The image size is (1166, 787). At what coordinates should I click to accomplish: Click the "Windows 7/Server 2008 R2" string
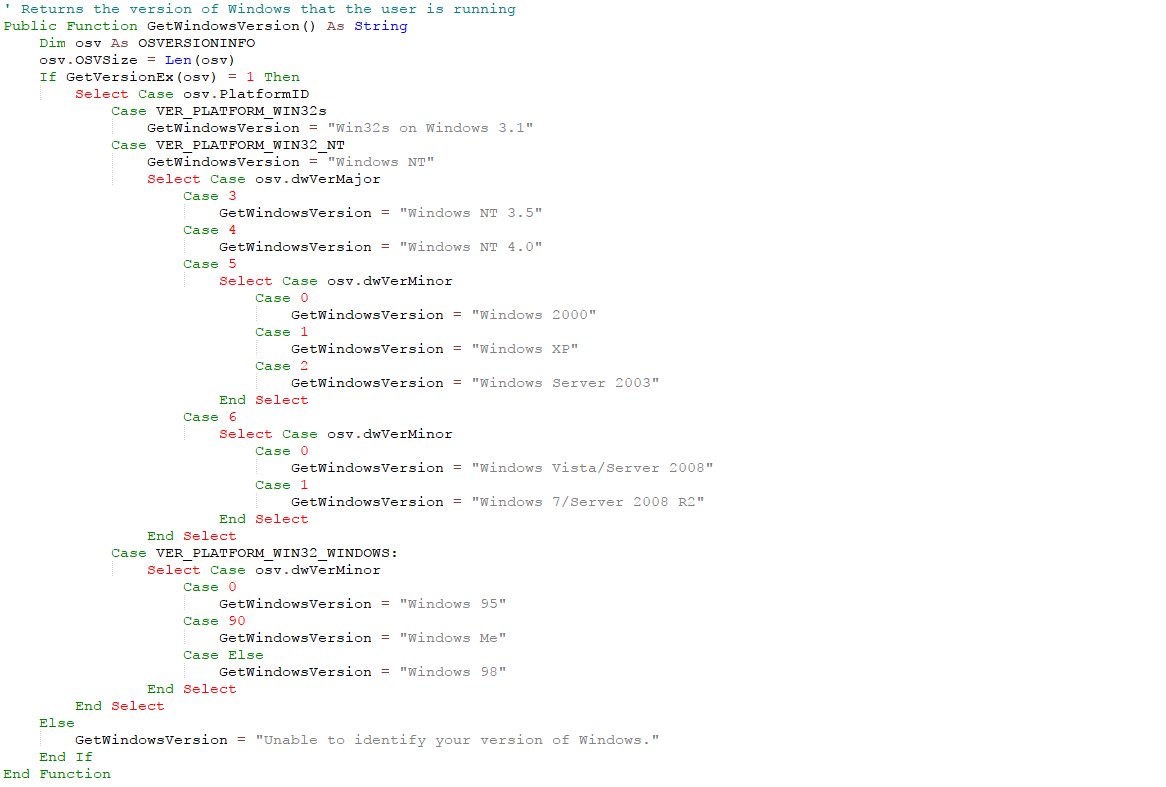point(588,502)
